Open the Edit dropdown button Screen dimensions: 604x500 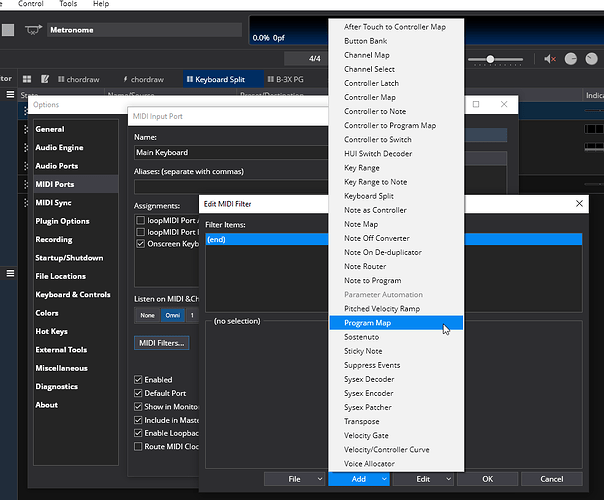(423, 479)
